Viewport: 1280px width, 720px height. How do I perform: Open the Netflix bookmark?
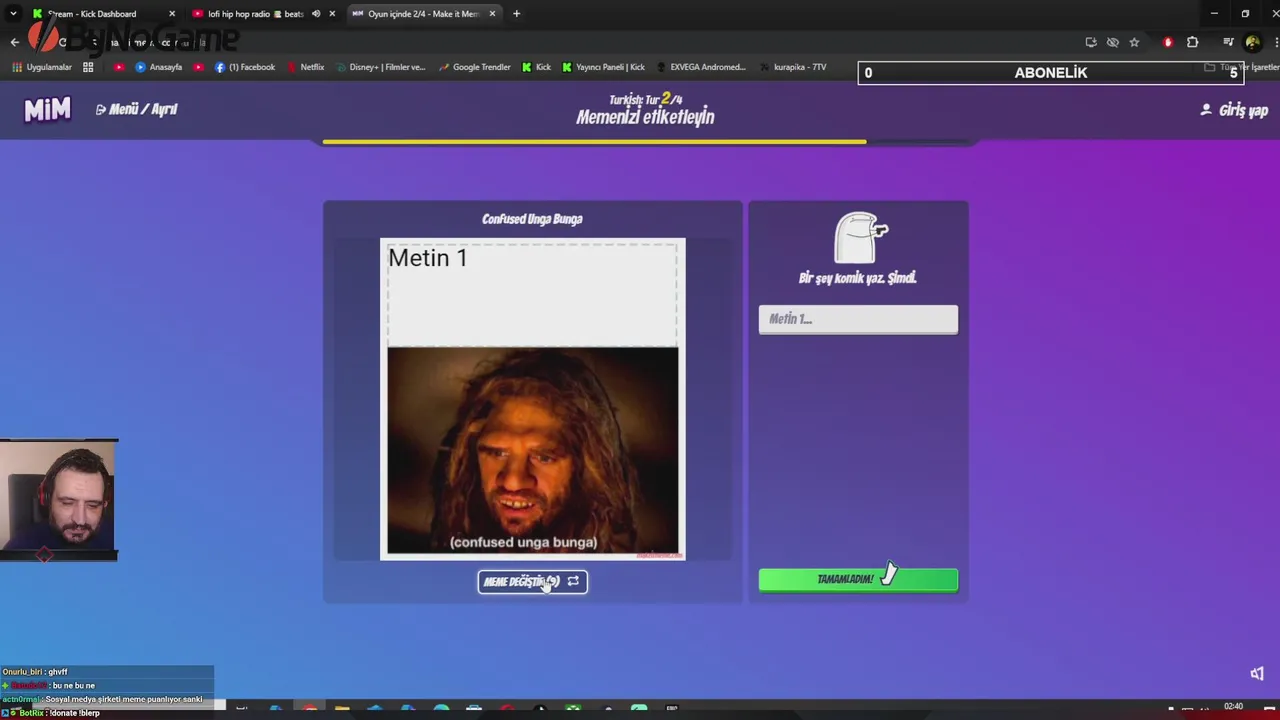click(x=305, y=67)
